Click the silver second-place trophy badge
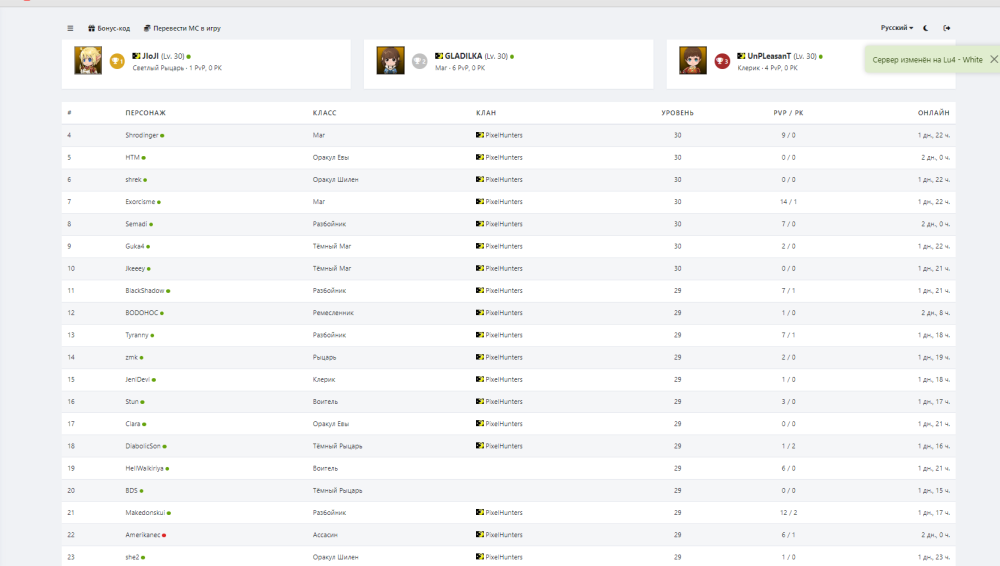The width and height of the screenshot is (1000, 566). [419, 61]
